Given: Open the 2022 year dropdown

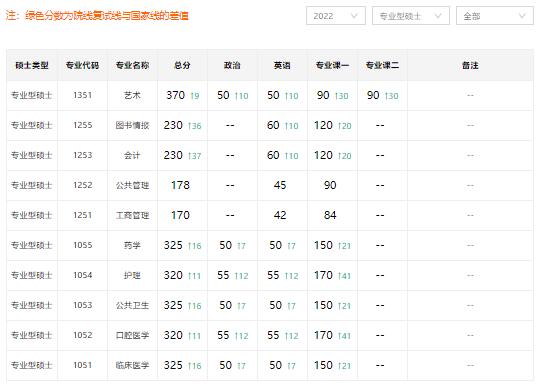Looking at the screenshot, I should (x=336, y=16).
